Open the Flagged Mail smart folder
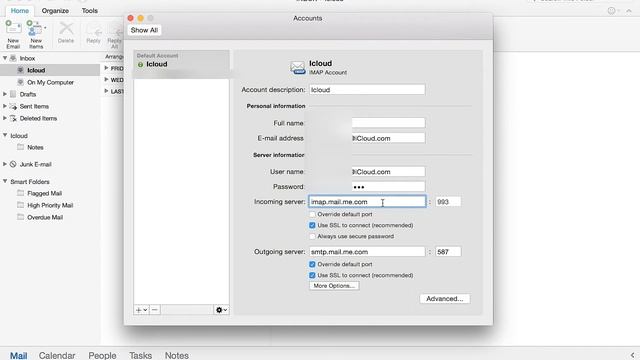Screen dimensions: 640x360 point(44,193)
